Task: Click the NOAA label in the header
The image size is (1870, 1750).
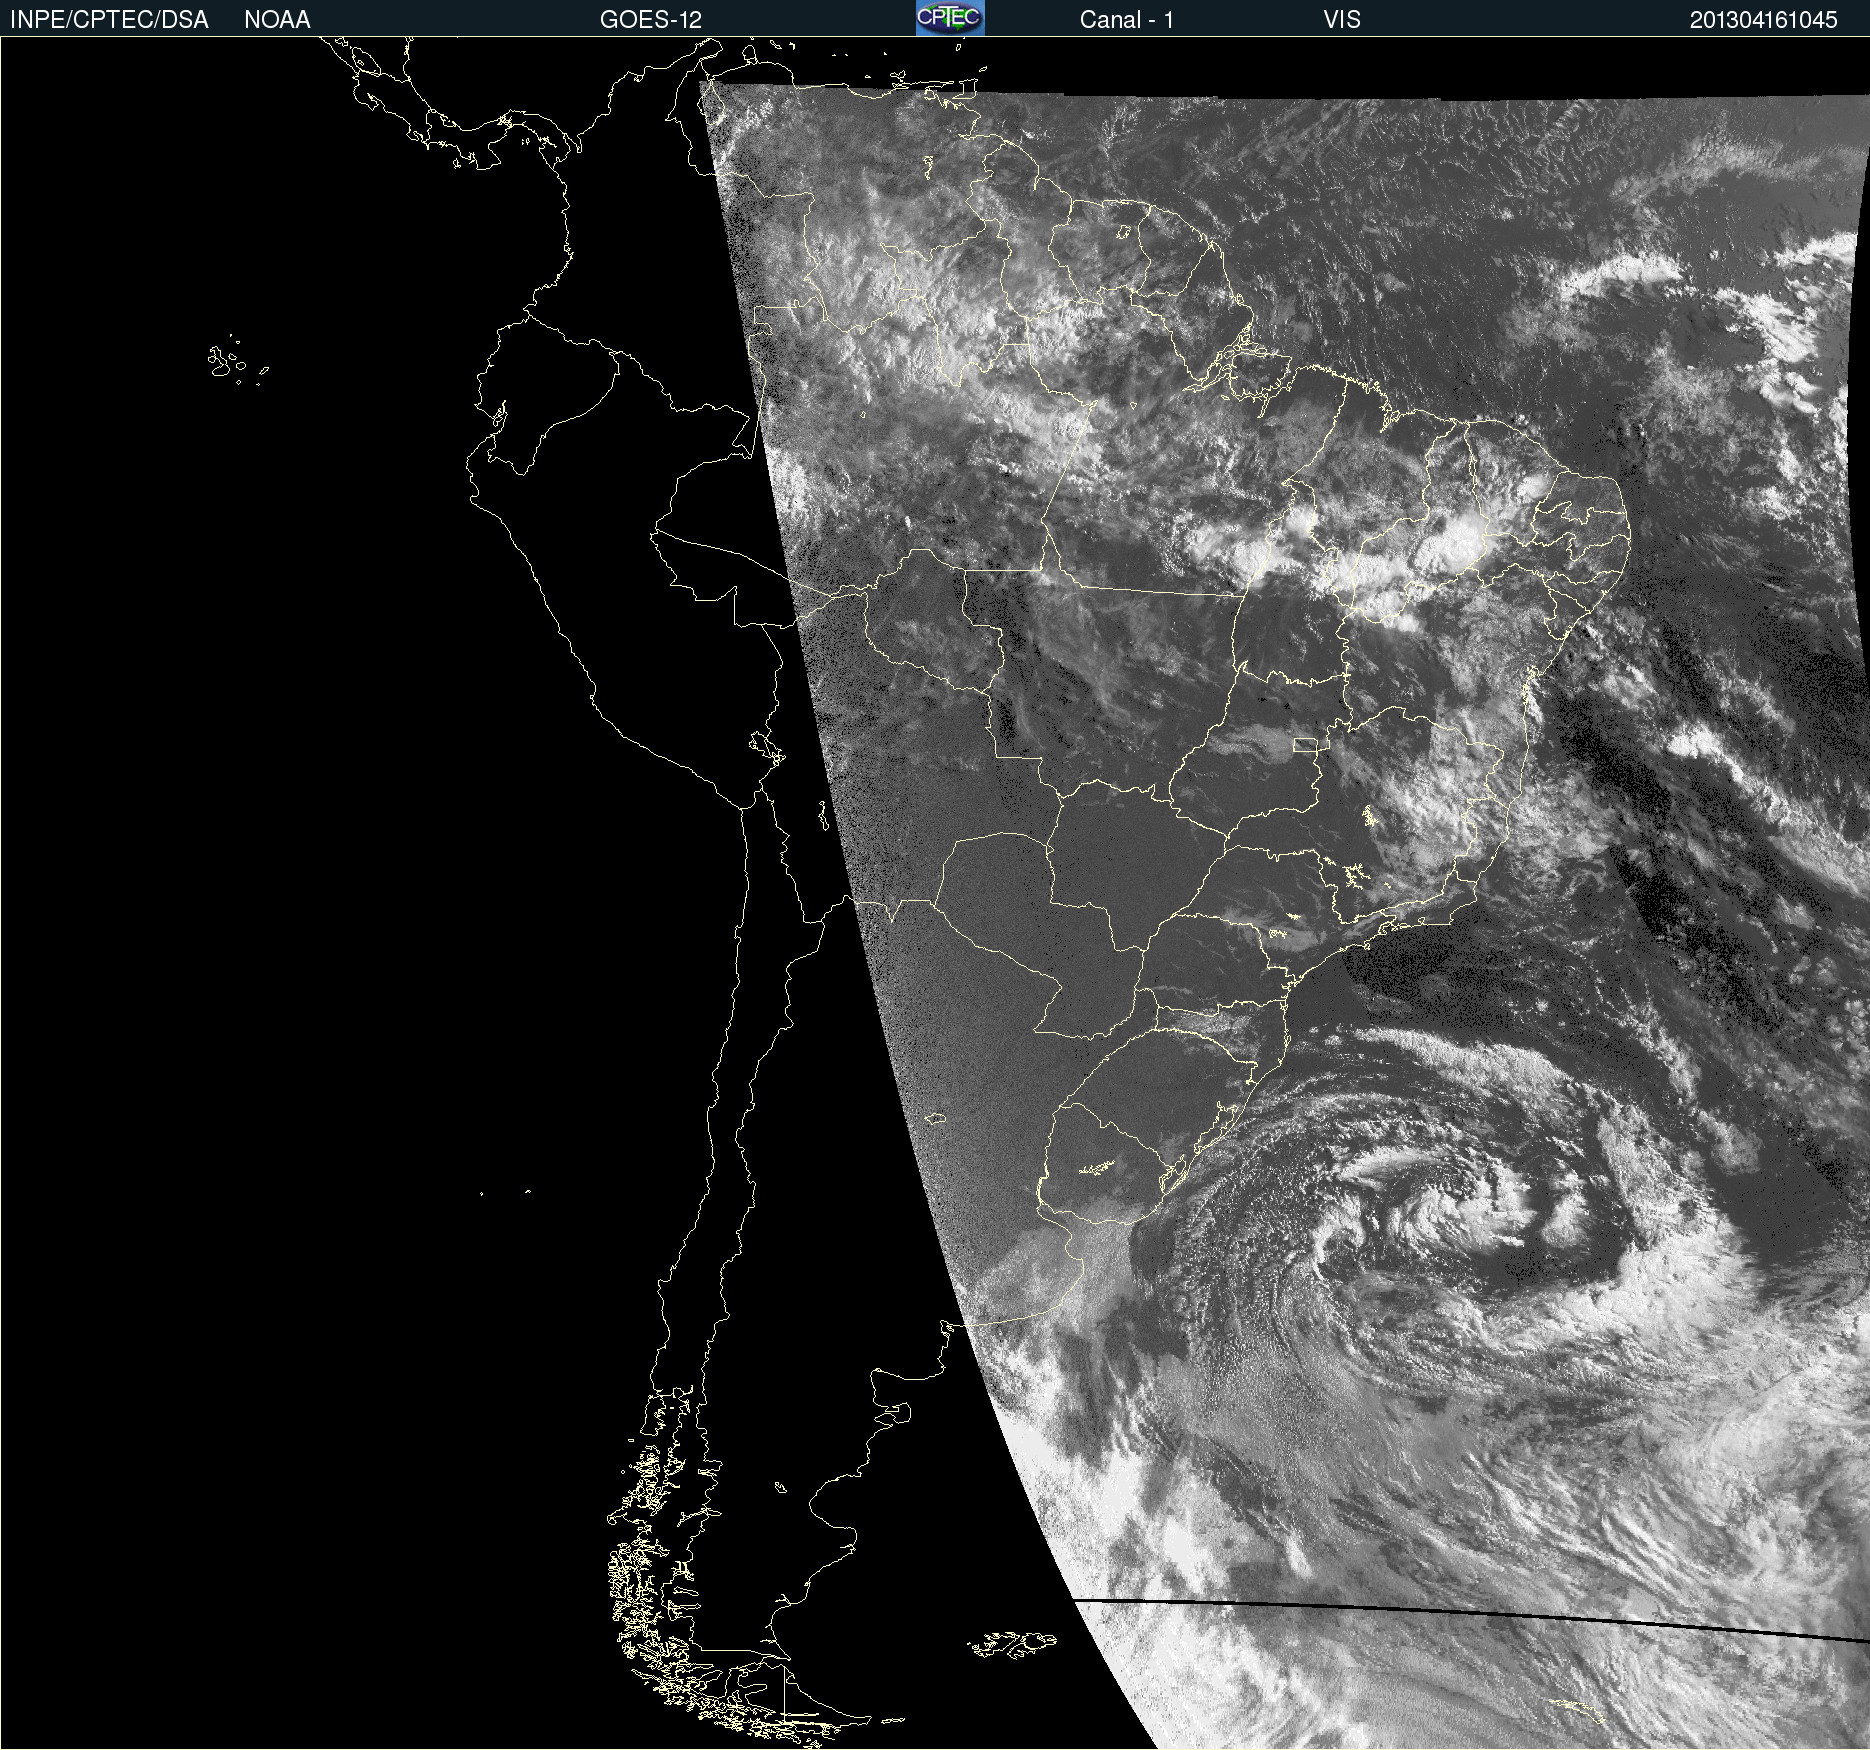Action: click(277, 20)
